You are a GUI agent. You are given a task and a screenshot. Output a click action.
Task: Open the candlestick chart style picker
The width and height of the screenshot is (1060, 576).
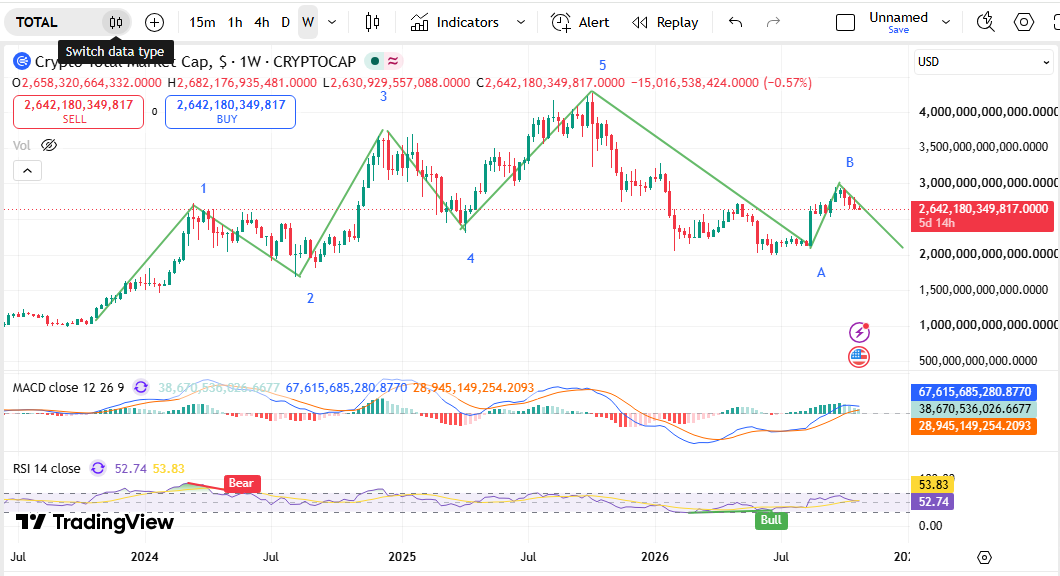(x=372, y=22)
